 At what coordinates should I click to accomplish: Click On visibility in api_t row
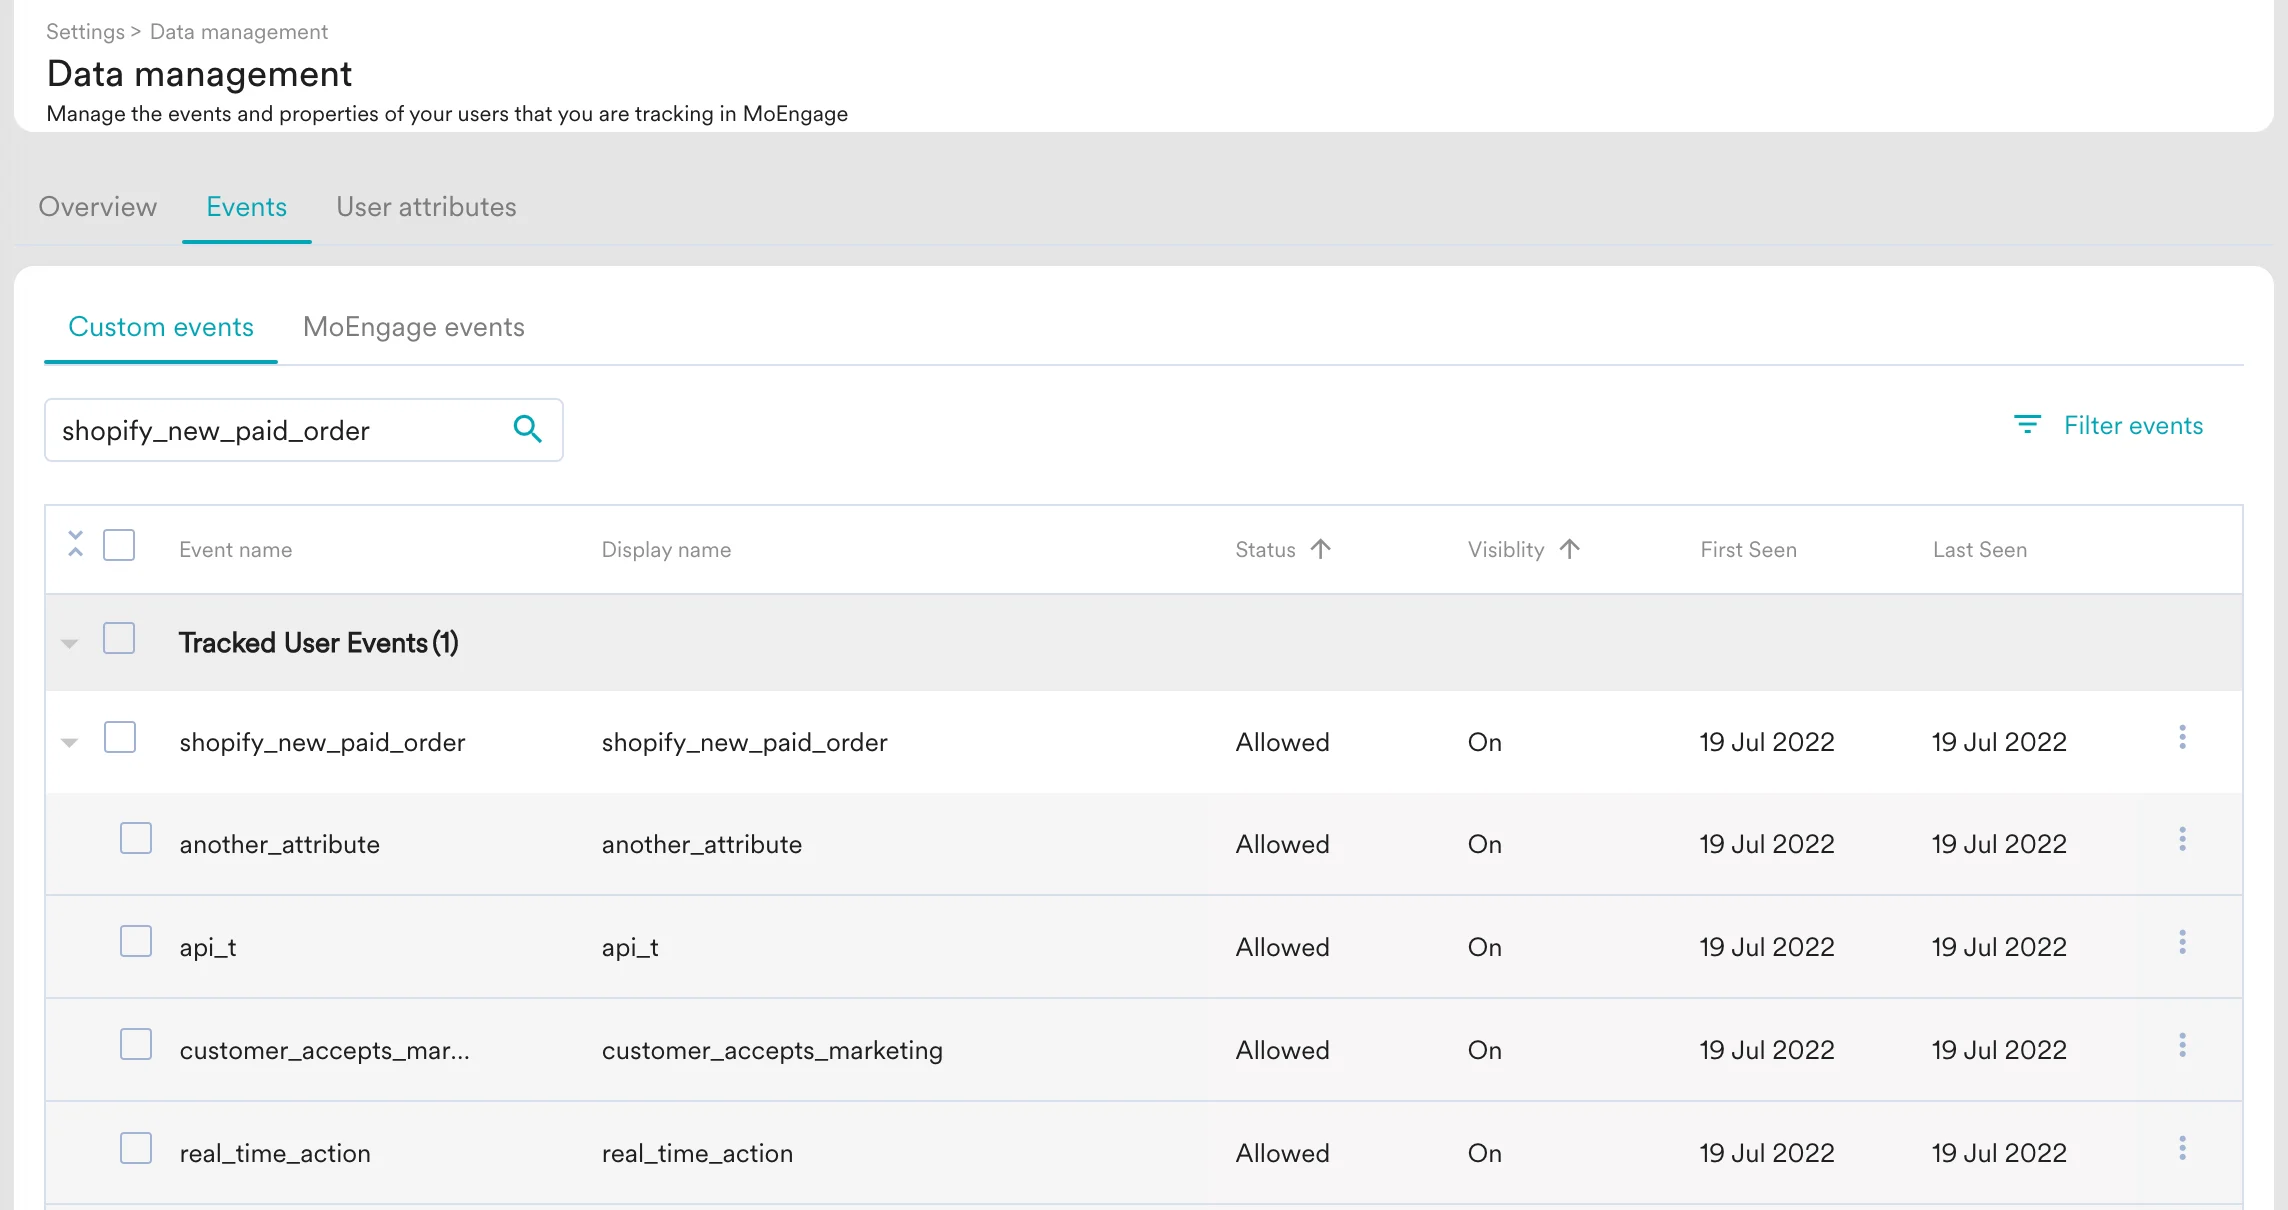point(1485,947)
